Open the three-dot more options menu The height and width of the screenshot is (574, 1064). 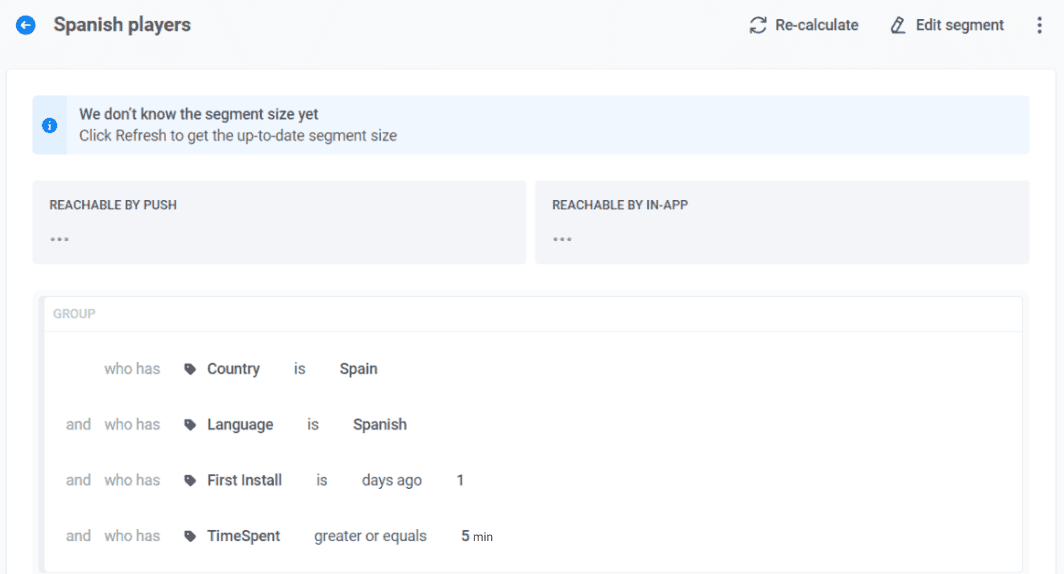tap(1039, 25)
